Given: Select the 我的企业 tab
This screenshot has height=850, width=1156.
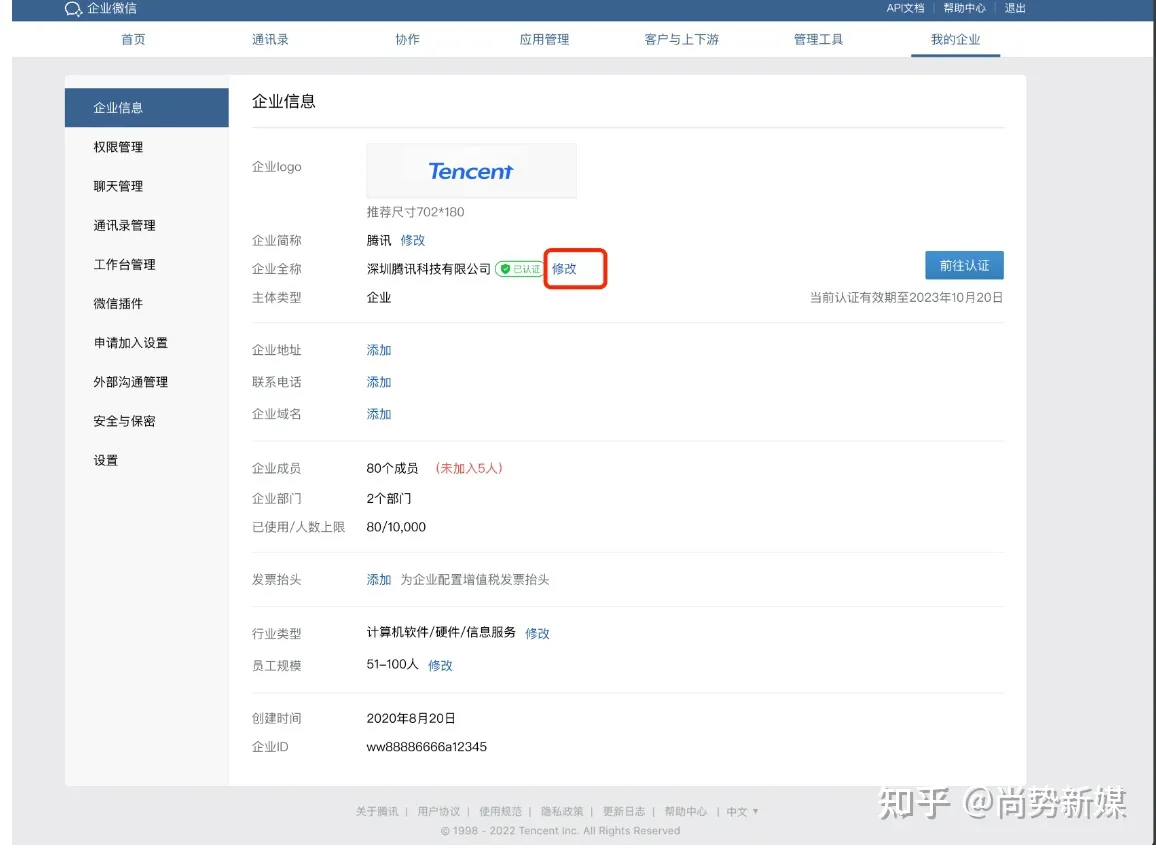Looking at the screenshot, I should click(955, 39).
